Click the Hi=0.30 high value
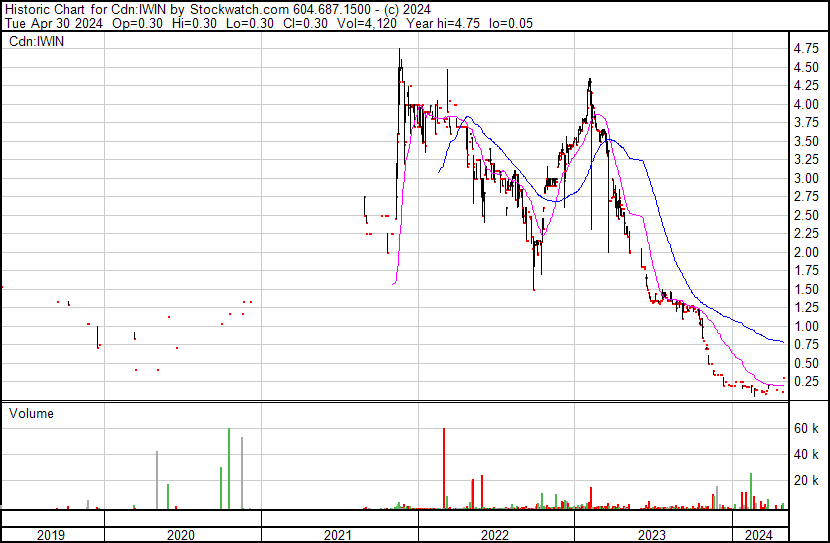Viewport: 830px width, 543px height. pyautogui.click(x=194, y=23)
